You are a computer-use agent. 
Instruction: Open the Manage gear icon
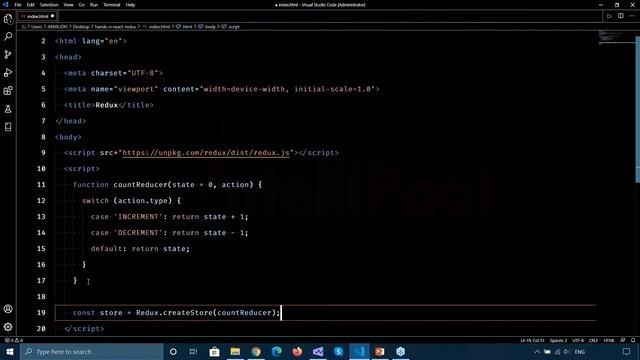coord(8,327)
